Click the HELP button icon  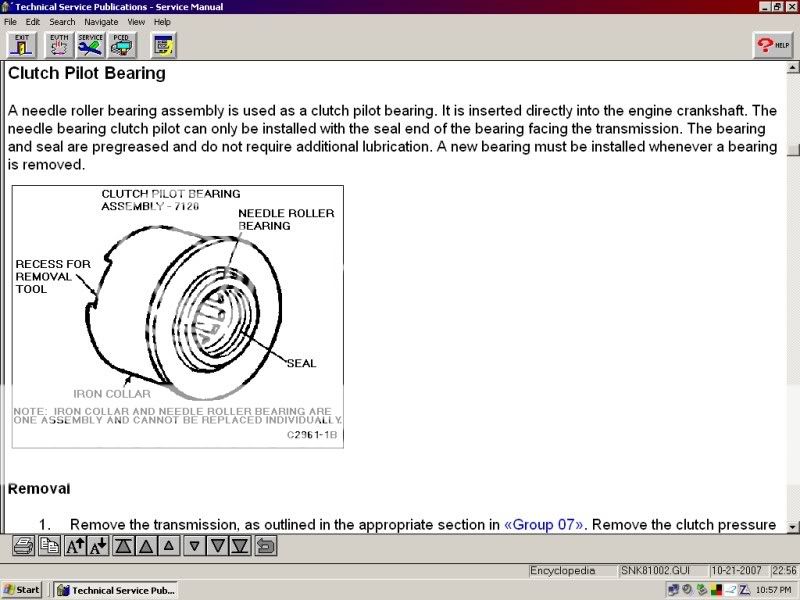tap(772, 44)
